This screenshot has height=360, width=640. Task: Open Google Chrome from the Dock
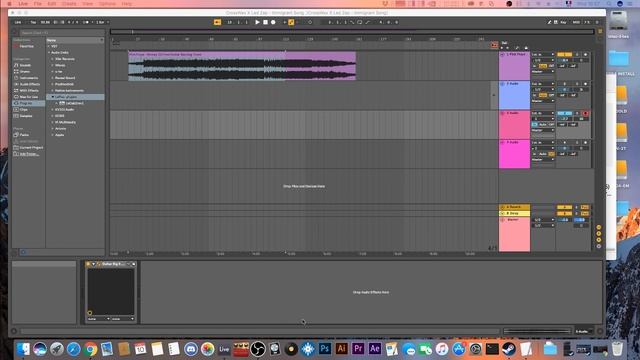tap(90, 349)
